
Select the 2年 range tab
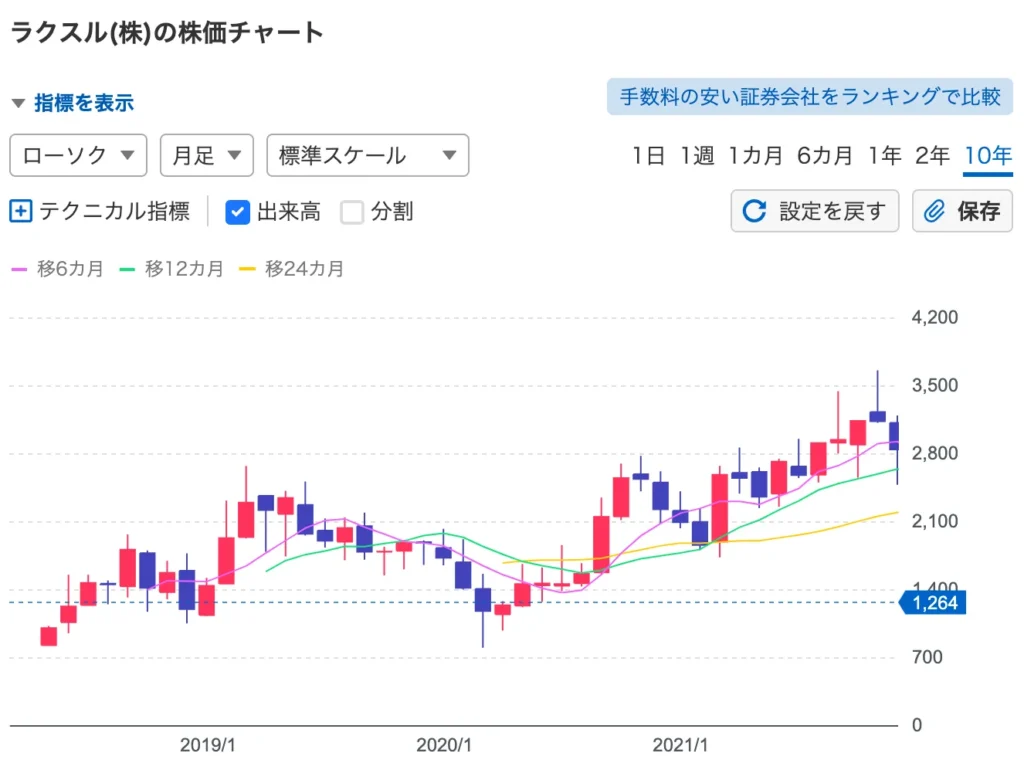click(x=932, y=155)
